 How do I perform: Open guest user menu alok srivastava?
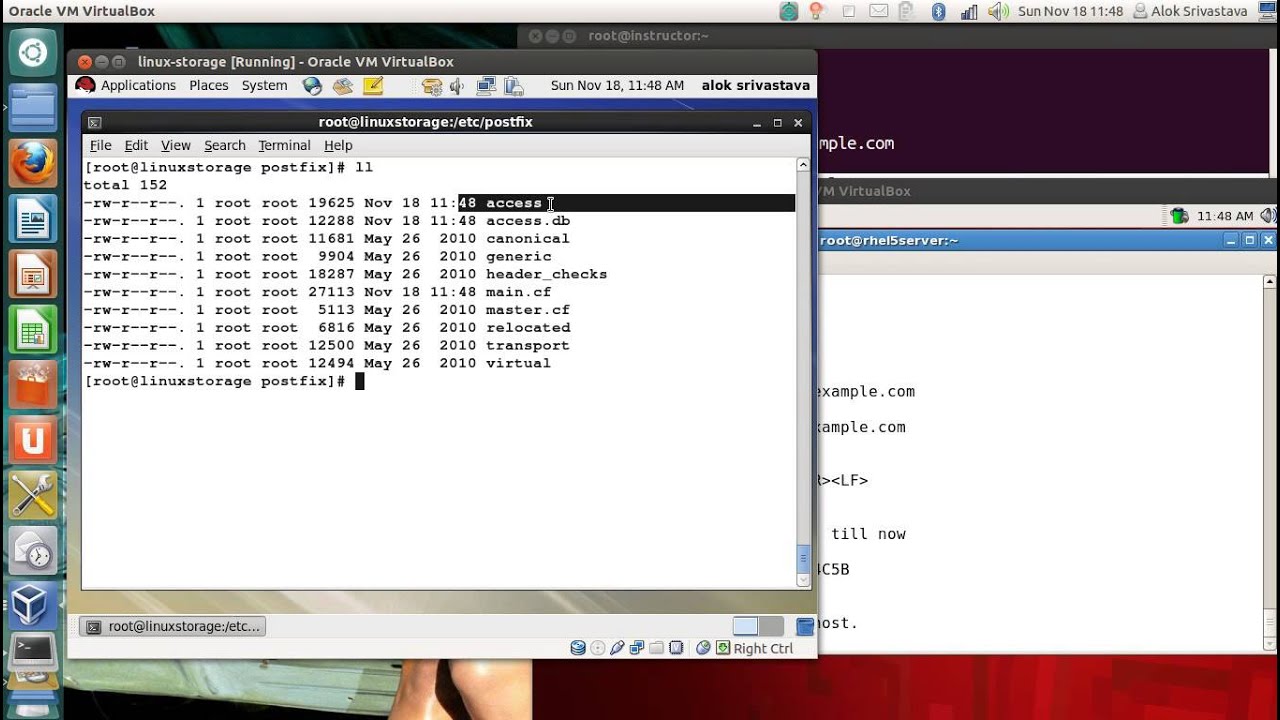pyautogui.click(x=756, y=86)
